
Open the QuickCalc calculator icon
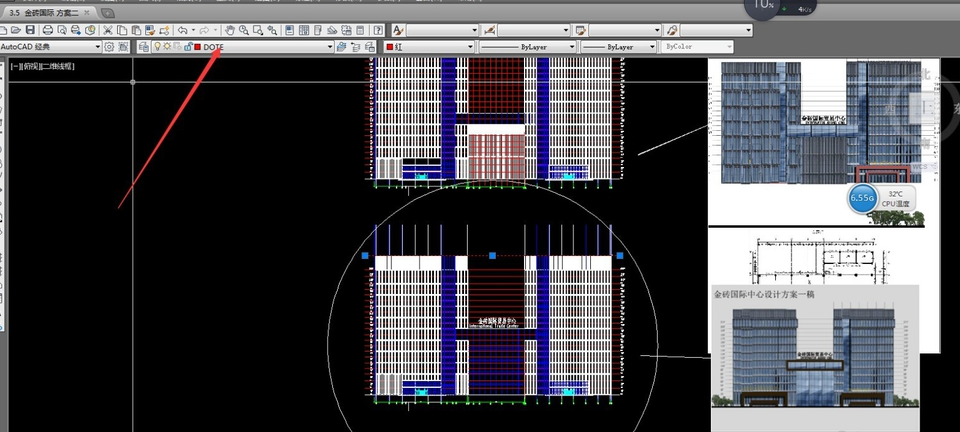tap(359, 30)
